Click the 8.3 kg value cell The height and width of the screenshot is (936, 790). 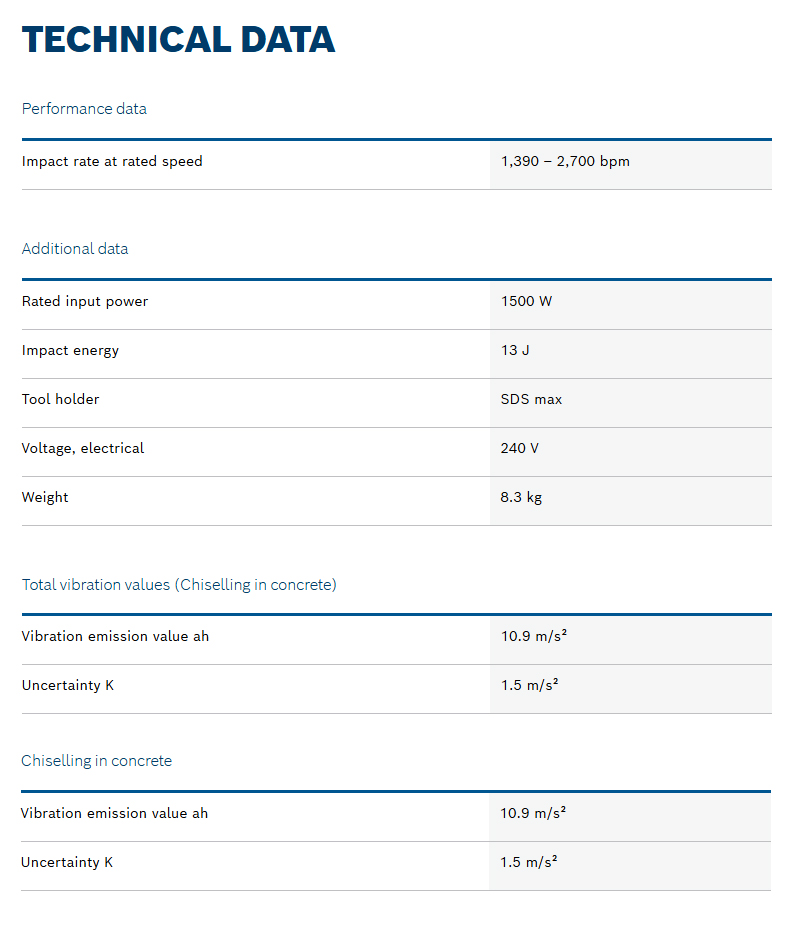(521, 497)
